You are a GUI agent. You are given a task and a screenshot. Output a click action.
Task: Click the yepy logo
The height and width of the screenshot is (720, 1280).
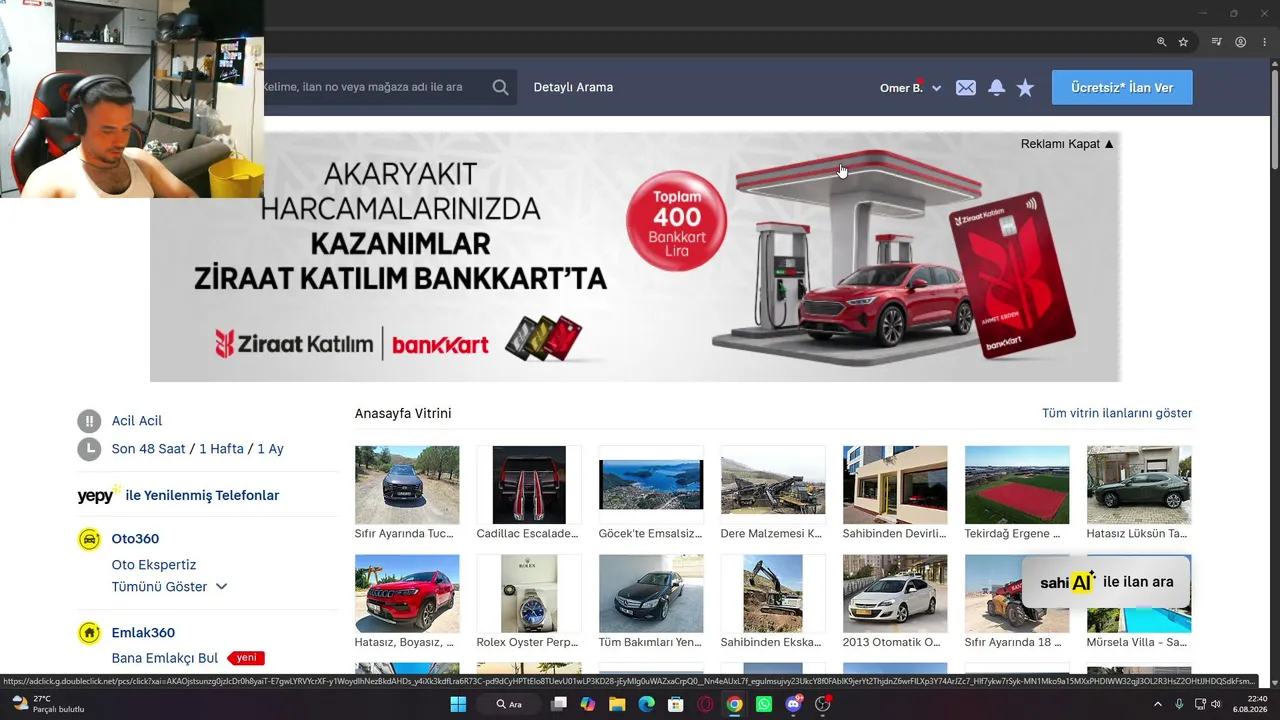tap(99, 495)
